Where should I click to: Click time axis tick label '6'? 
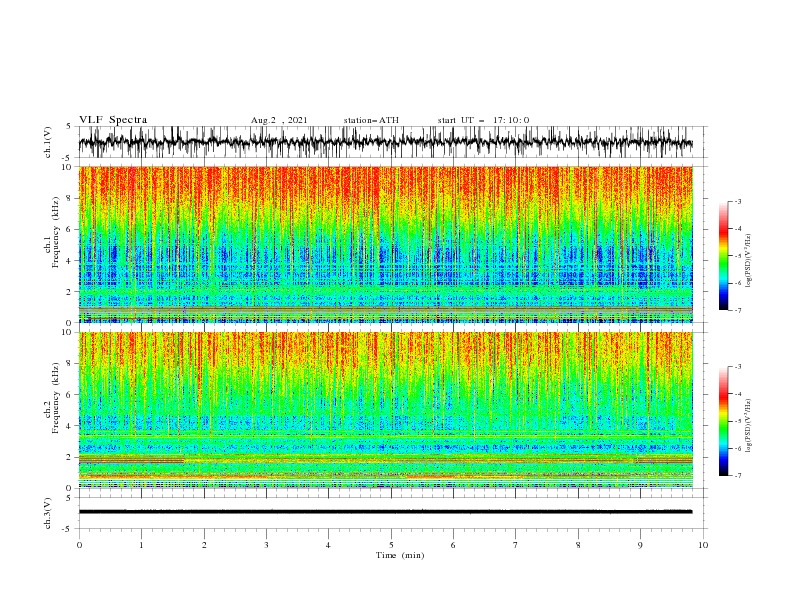453,545
